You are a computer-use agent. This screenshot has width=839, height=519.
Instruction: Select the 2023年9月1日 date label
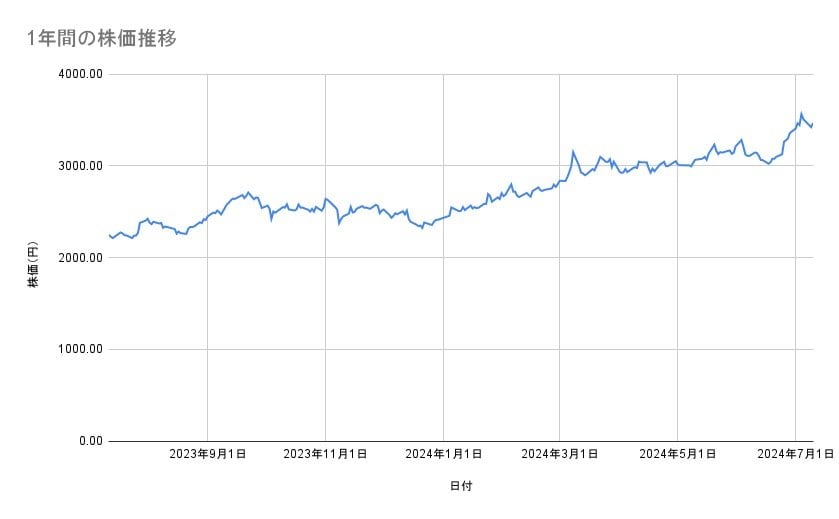point(208,454)
